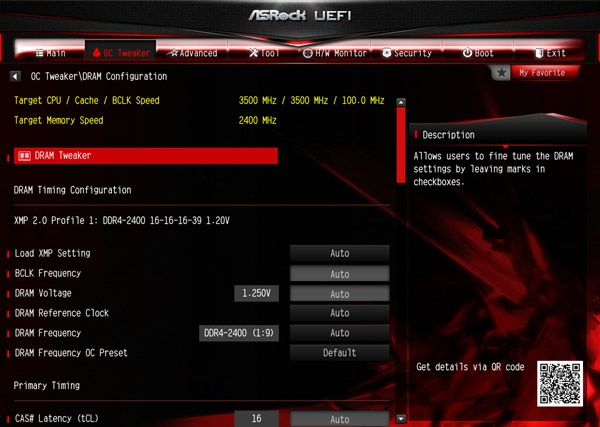Select the DRAM Voltage label
The image size is (600, 427).
pyautogui.click(x=43, y=293)
